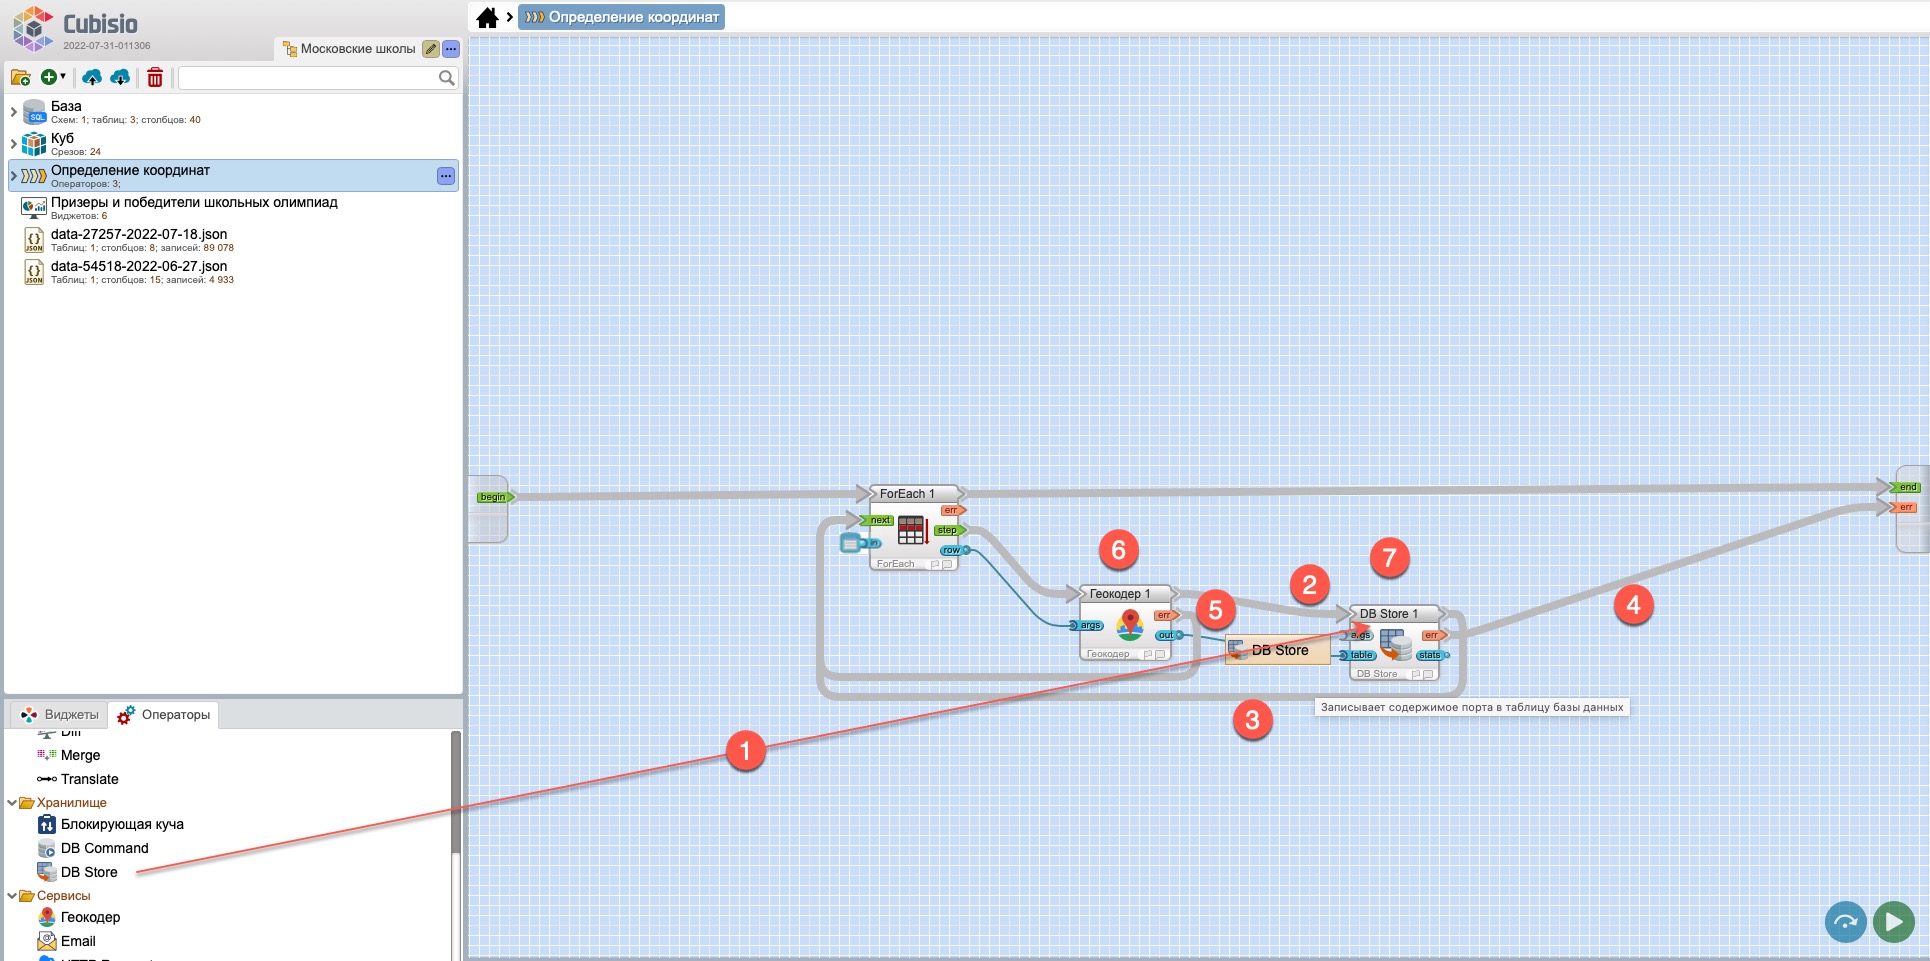This screenshot has width=1930, height=961.
Task: Click the cloud upload icon
Action: click(x=92, y=77)
